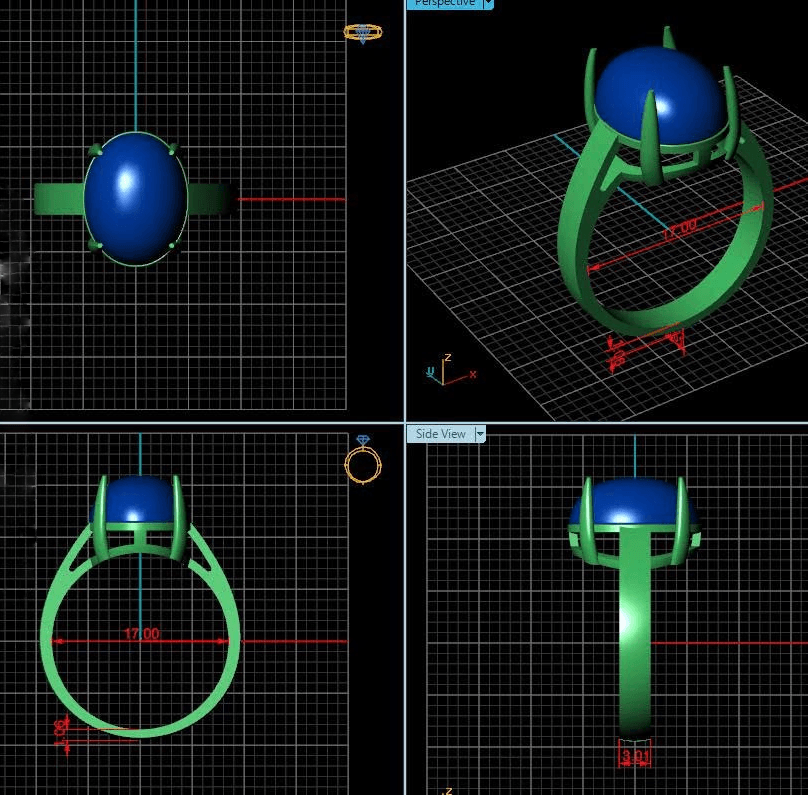Image resolution: width=808 pixels, height=795 pixels.
Task: Click the orange front-view ring orientation icon
Action: [x=363, y=460]
